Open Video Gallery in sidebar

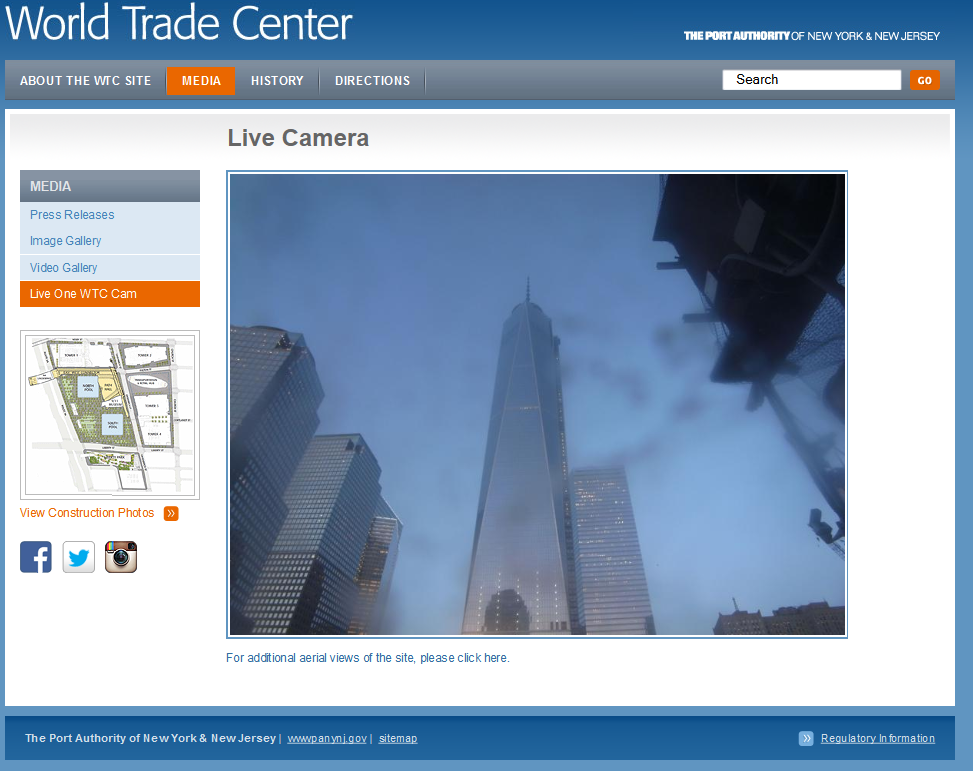click(x=110, y=268)
